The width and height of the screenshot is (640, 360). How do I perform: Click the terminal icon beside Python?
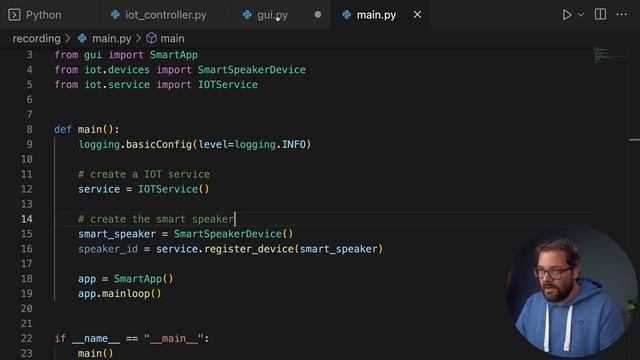click(x=14, y=15)
